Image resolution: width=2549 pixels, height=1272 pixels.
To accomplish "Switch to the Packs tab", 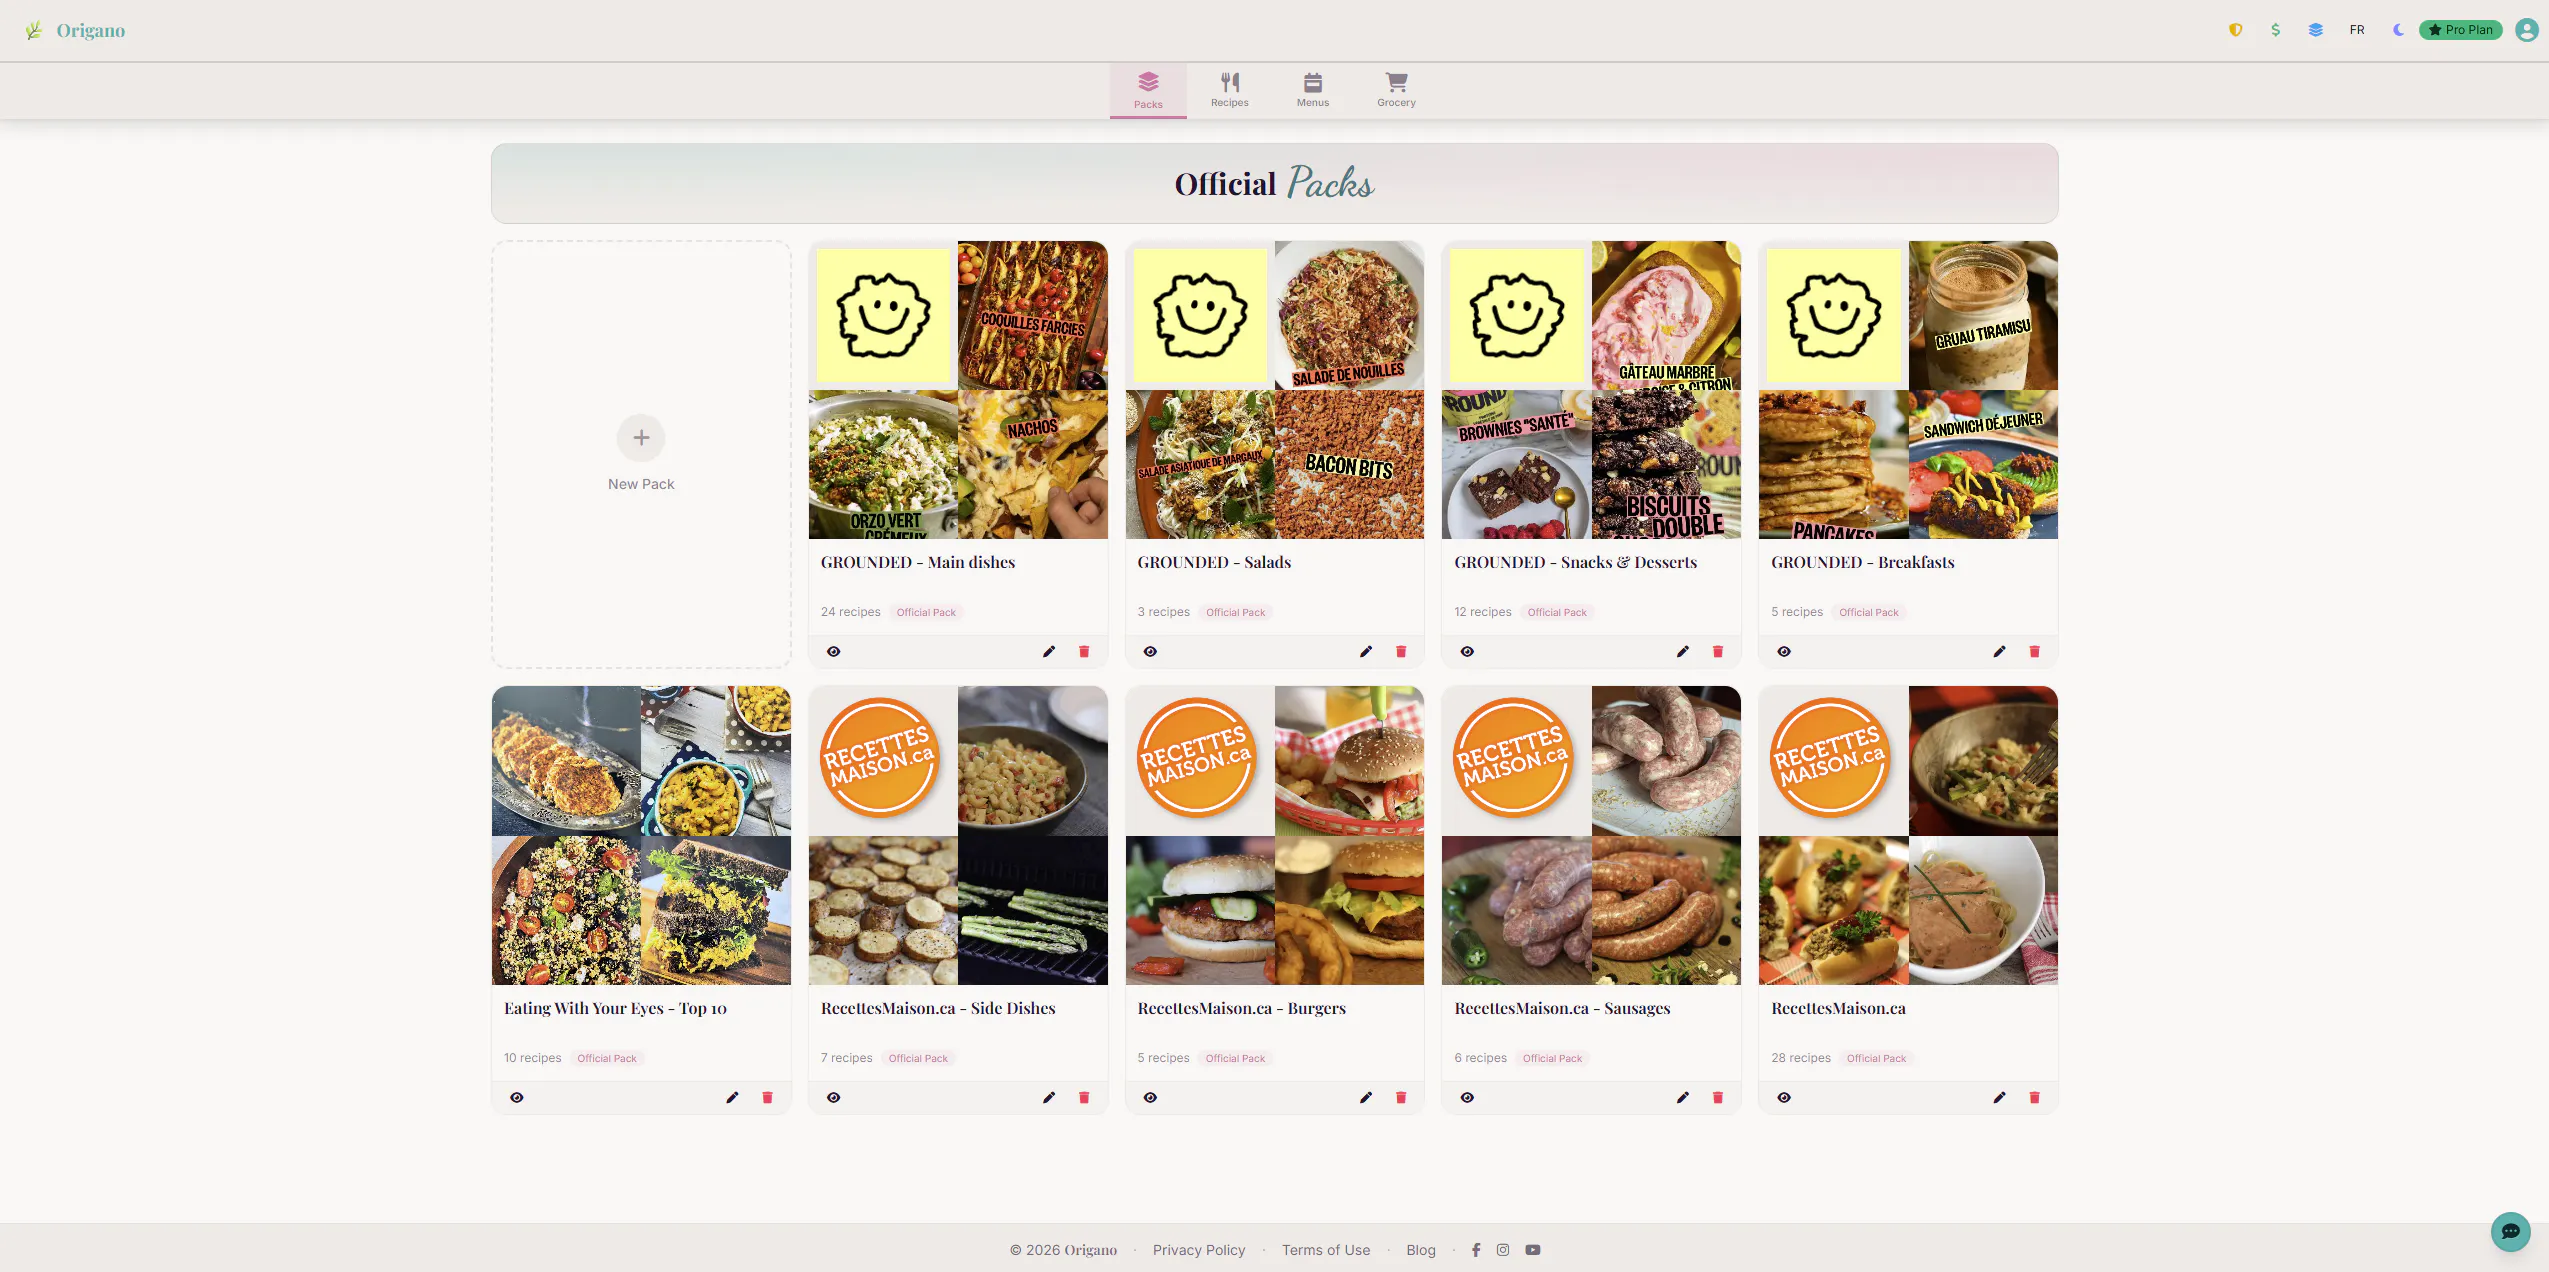I will (x=1148, y=90).
